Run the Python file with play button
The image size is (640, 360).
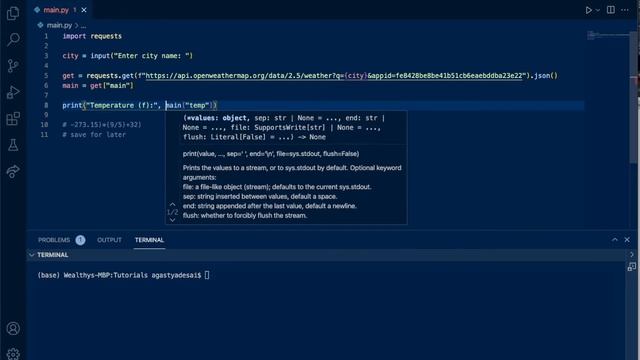tap(588, 10)
